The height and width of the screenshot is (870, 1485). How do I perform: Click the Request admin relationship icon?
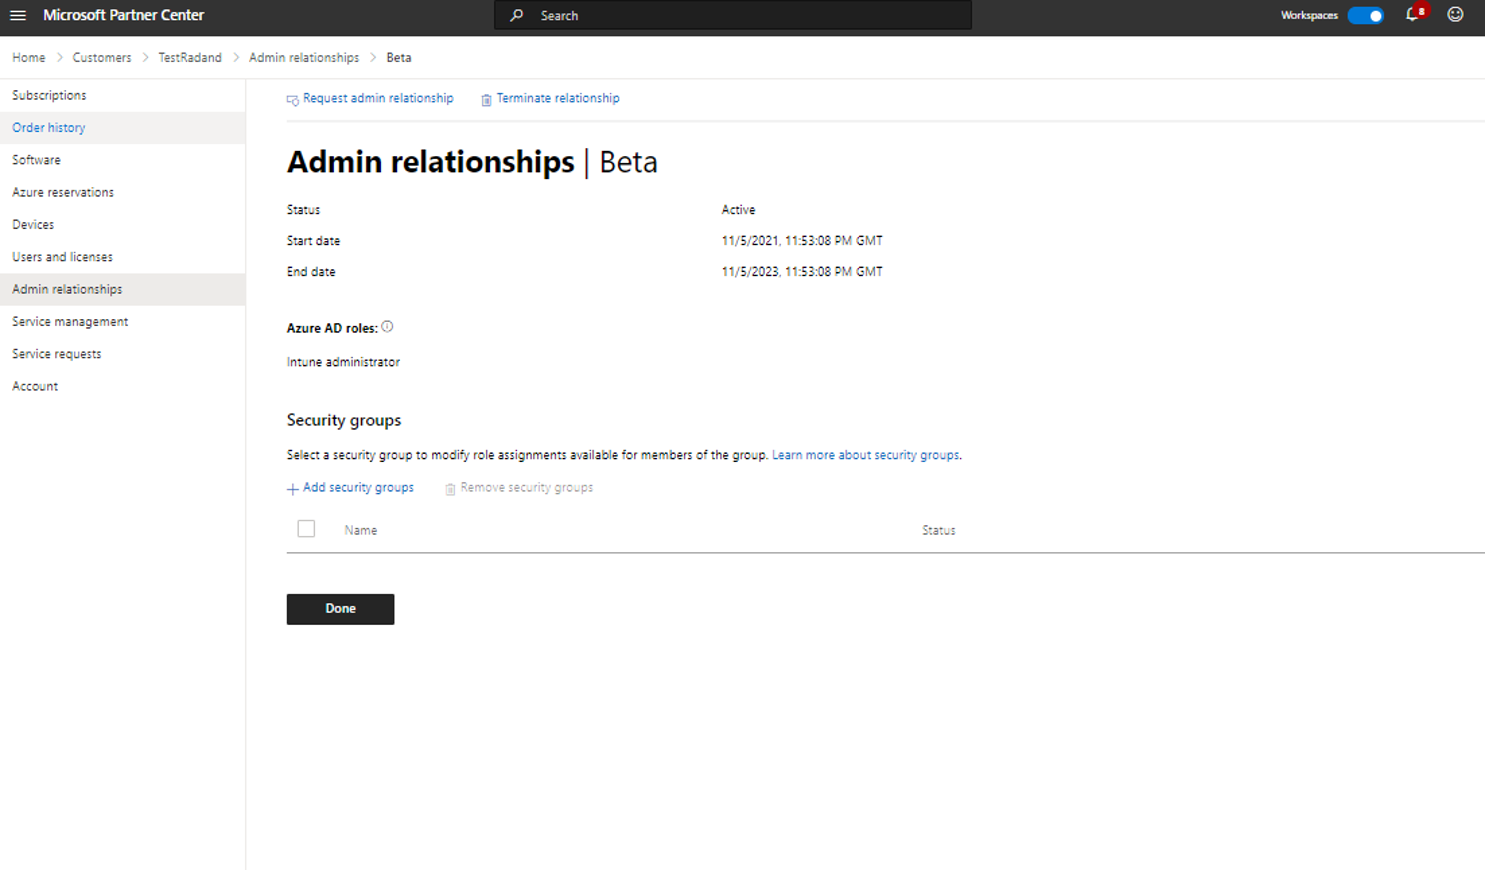tap(292, 99)
